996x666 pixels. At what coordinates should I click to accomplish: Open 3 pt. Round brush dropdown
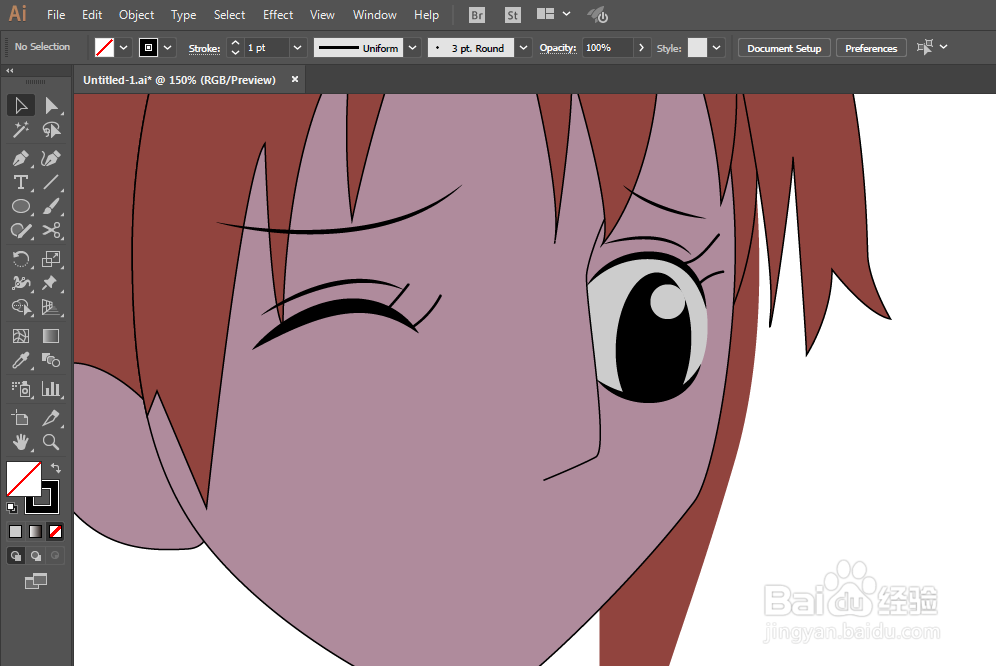[x=523, y=48]
